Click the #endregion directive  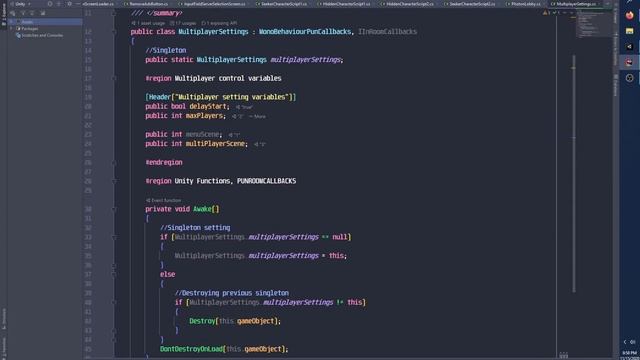point(164,162)
